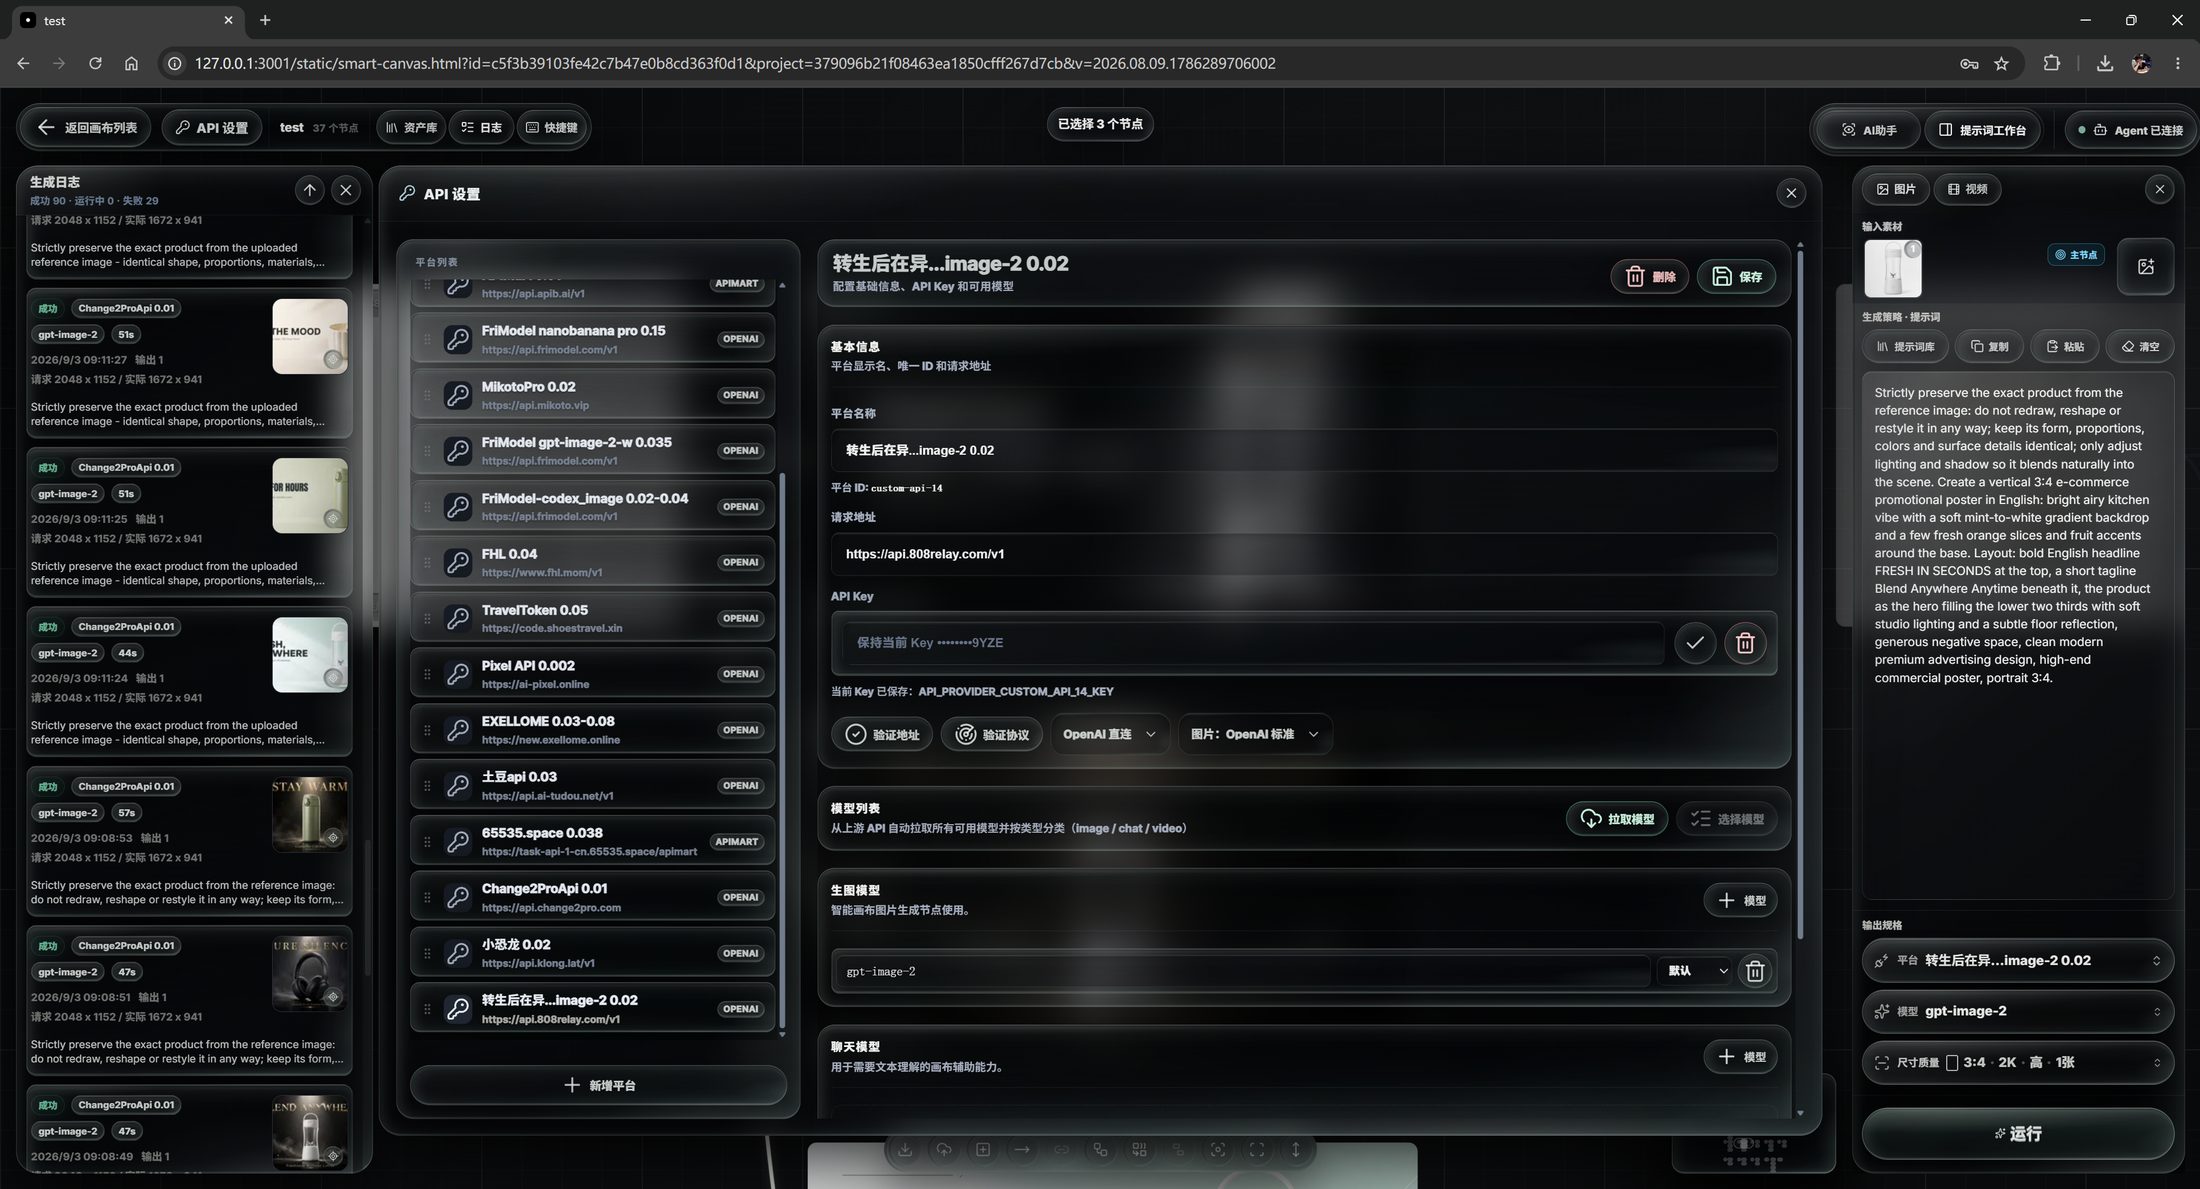Close the API 设置 dialog
The width and height of the screenshot is (2200, 1189).
[x=1791, y=194]
